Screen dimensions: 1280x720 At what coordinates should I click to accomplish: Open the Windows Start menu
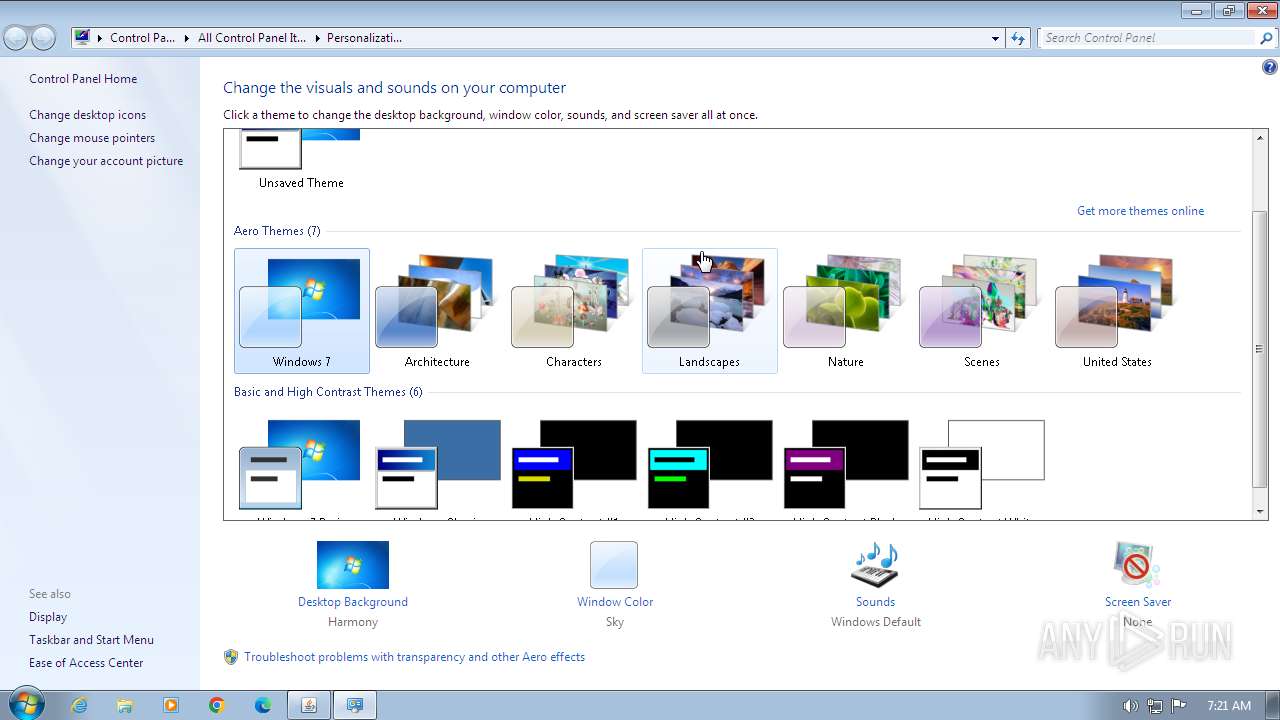25,704
